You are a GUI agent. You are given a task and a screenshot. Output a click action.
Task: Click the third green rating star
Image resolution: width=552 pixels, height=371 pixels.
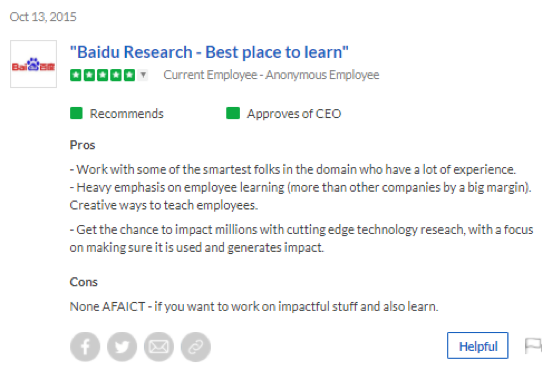(102, 75)
